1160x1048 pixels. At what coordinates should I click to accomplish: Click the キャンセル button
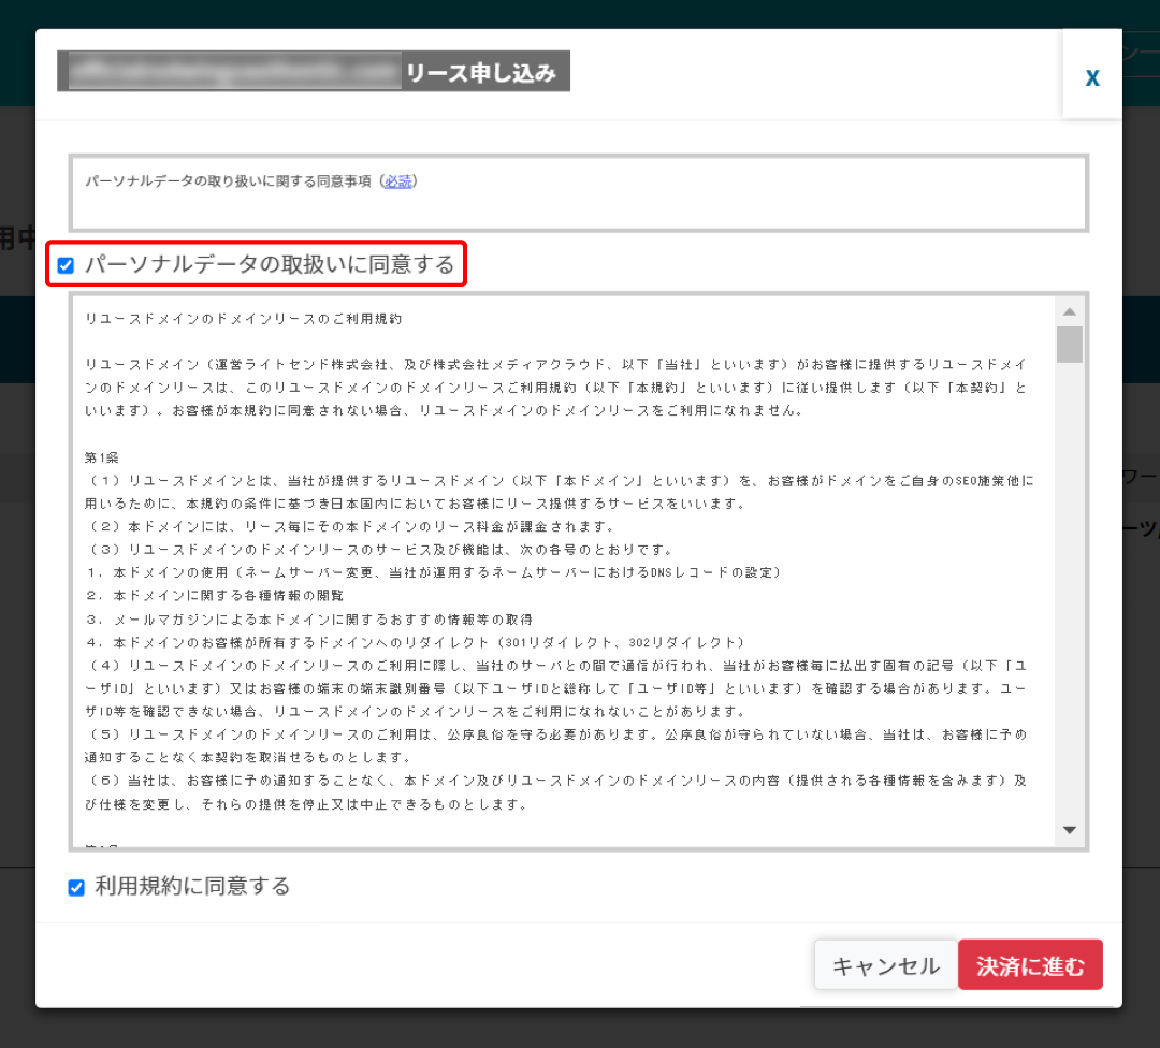pyautogui.click(x=884, y=964)
